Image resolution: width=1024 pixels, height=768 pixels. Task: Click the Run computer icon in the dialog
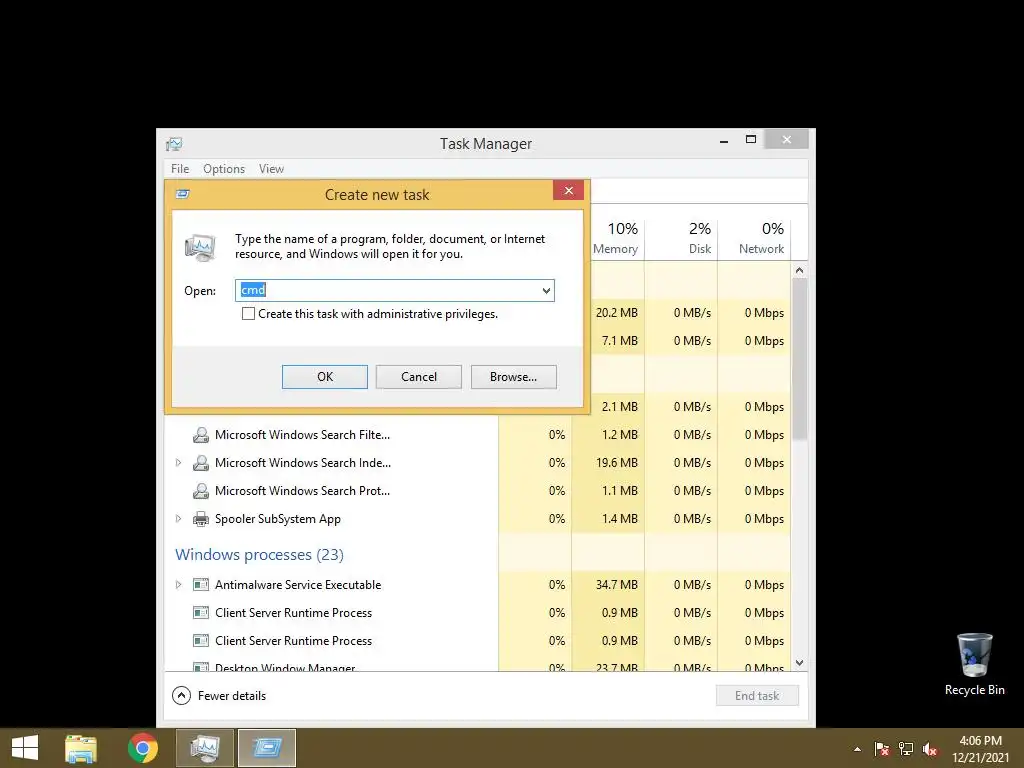click(x=200, y=247)
